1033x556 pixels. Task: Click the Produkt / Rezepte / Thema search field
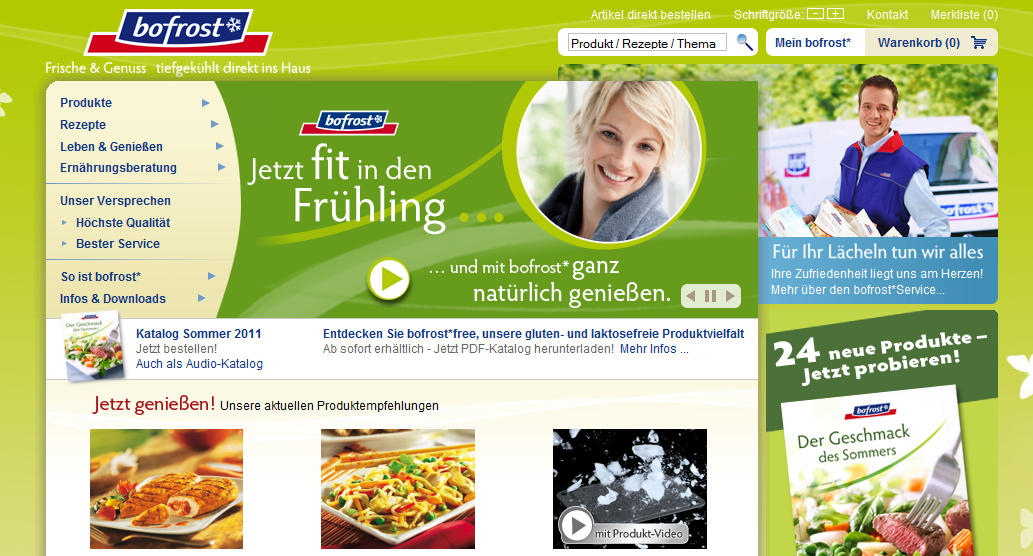tap(647, 43)
